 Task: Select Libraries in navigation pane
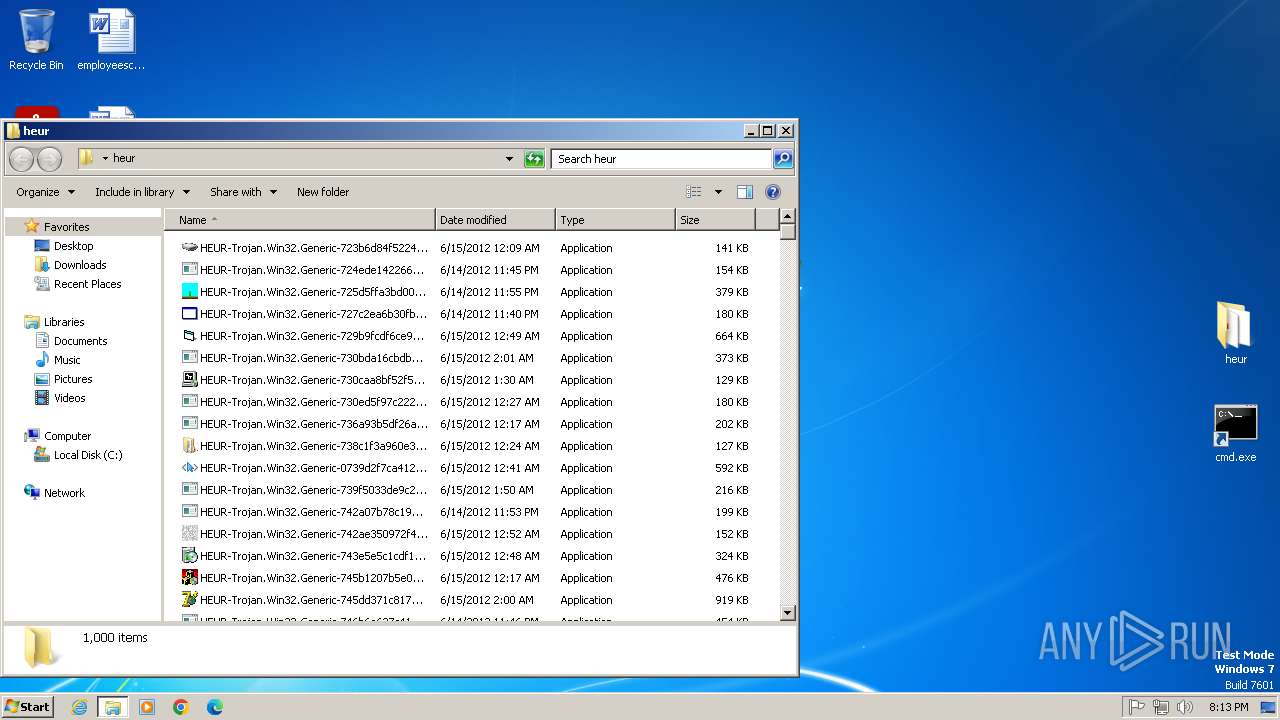(x=64, y=322)
